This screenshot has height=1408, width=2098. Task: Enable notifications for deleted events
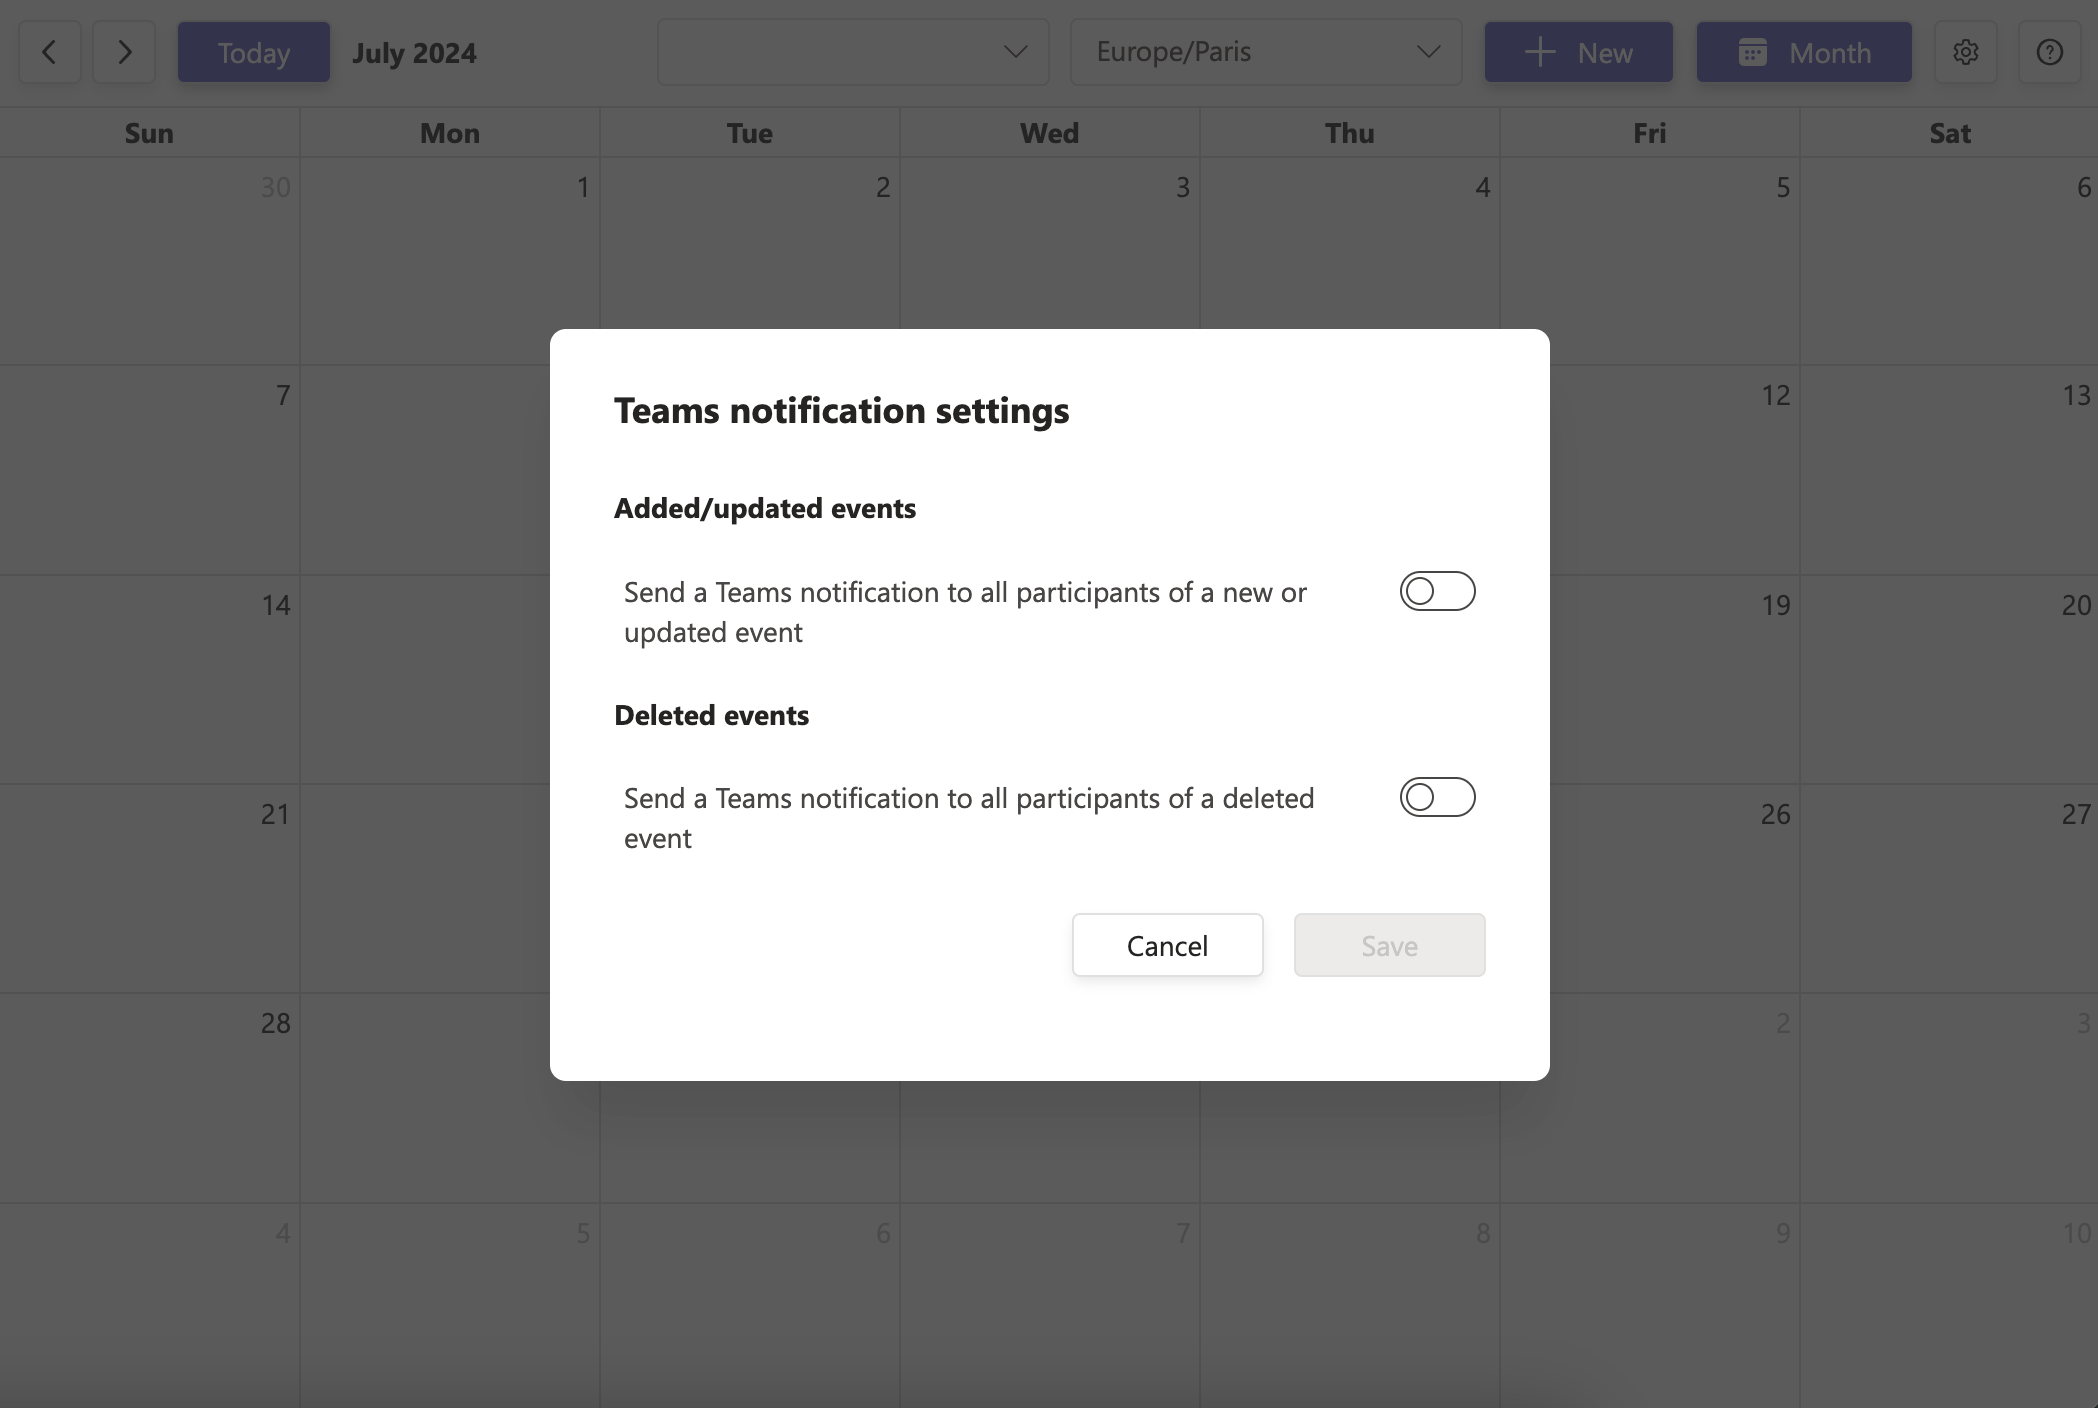(1437, 797)
